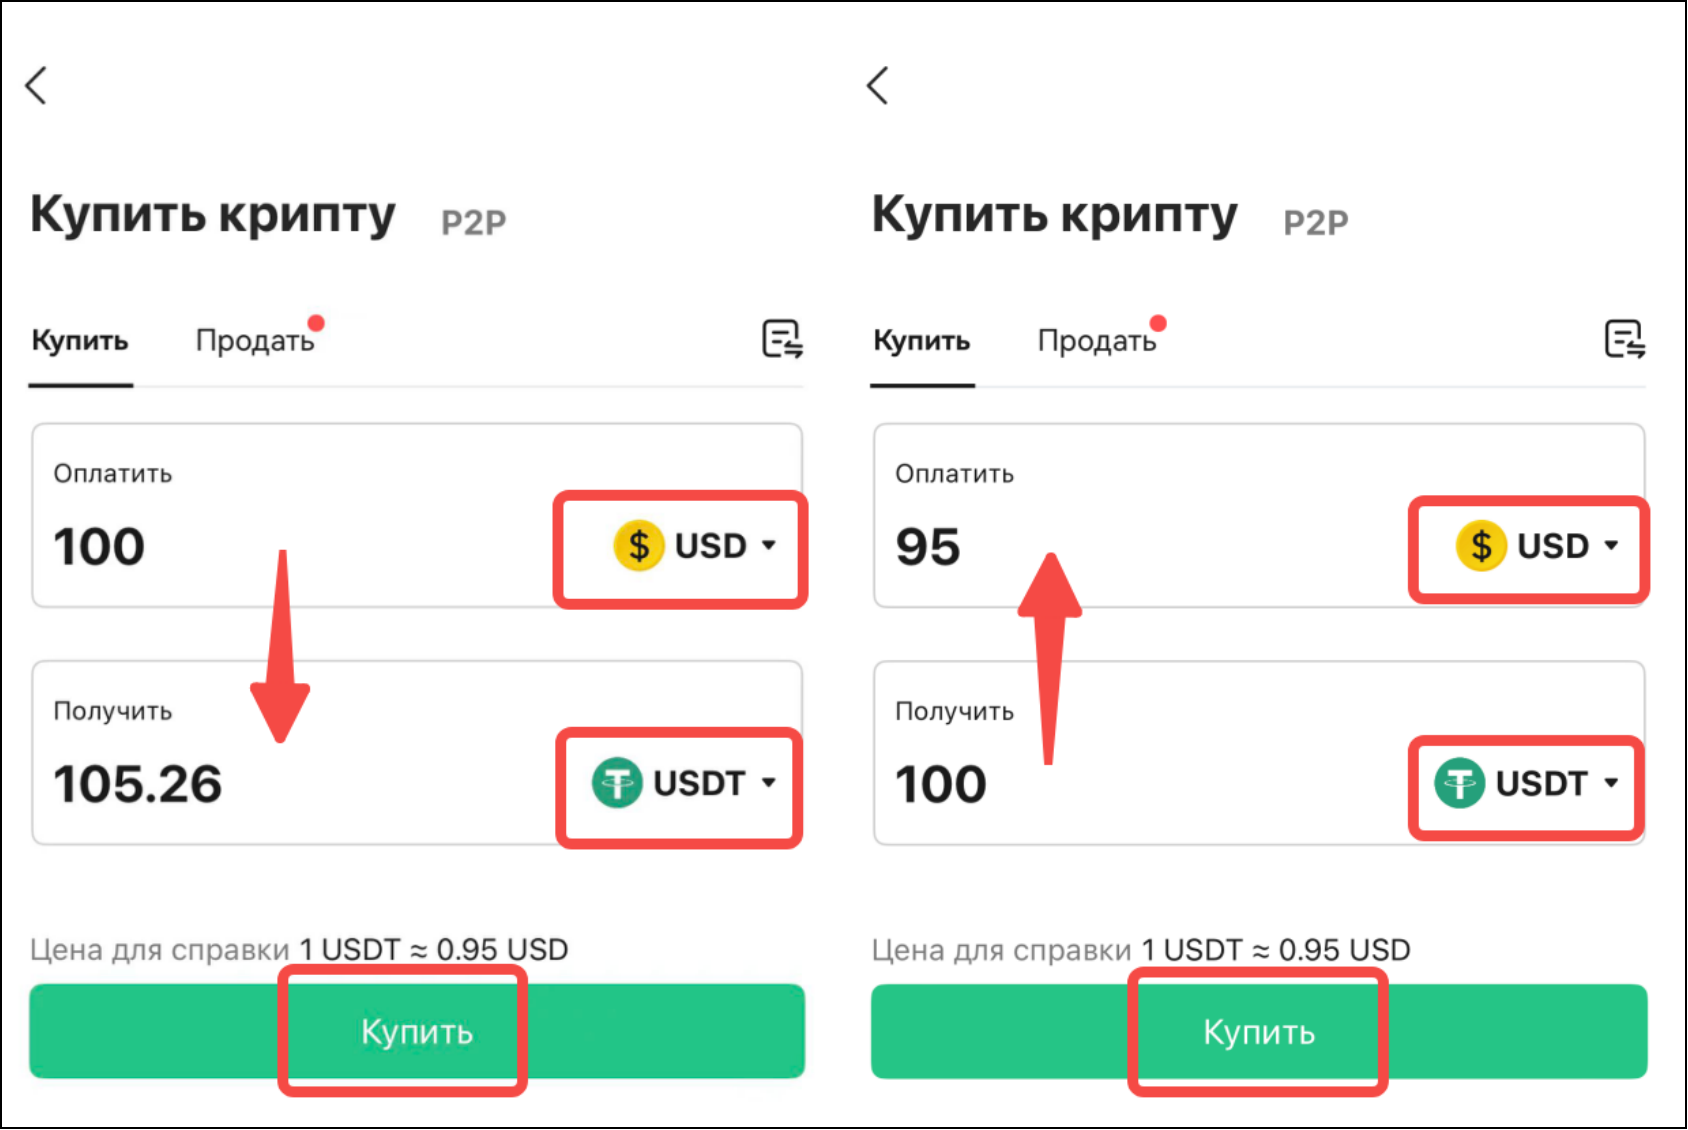Expand USDT dropdown arrow in left panel
1688x1130 pixels.
768,782
